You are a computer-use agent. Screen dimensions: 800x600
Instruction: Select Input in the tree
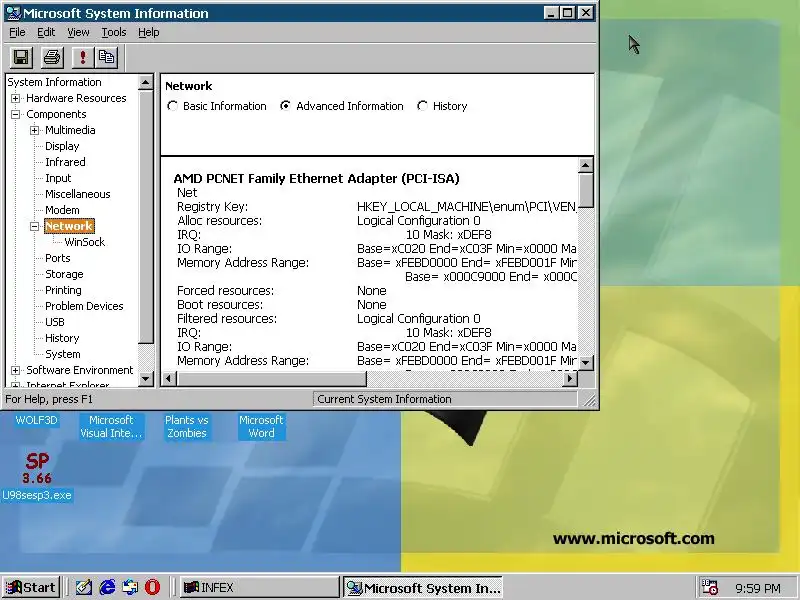coord(58,178)
